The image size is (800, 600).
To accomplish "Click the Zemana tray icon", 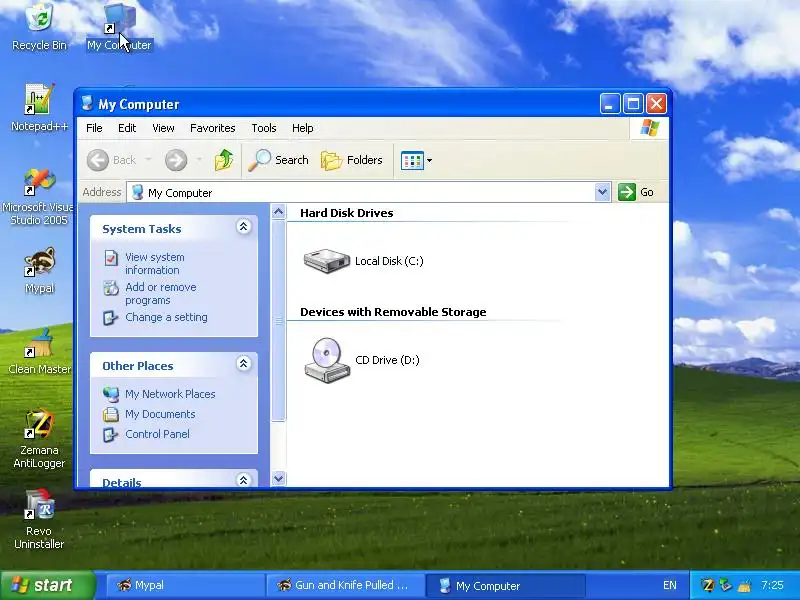I will [x=707, y=585].
